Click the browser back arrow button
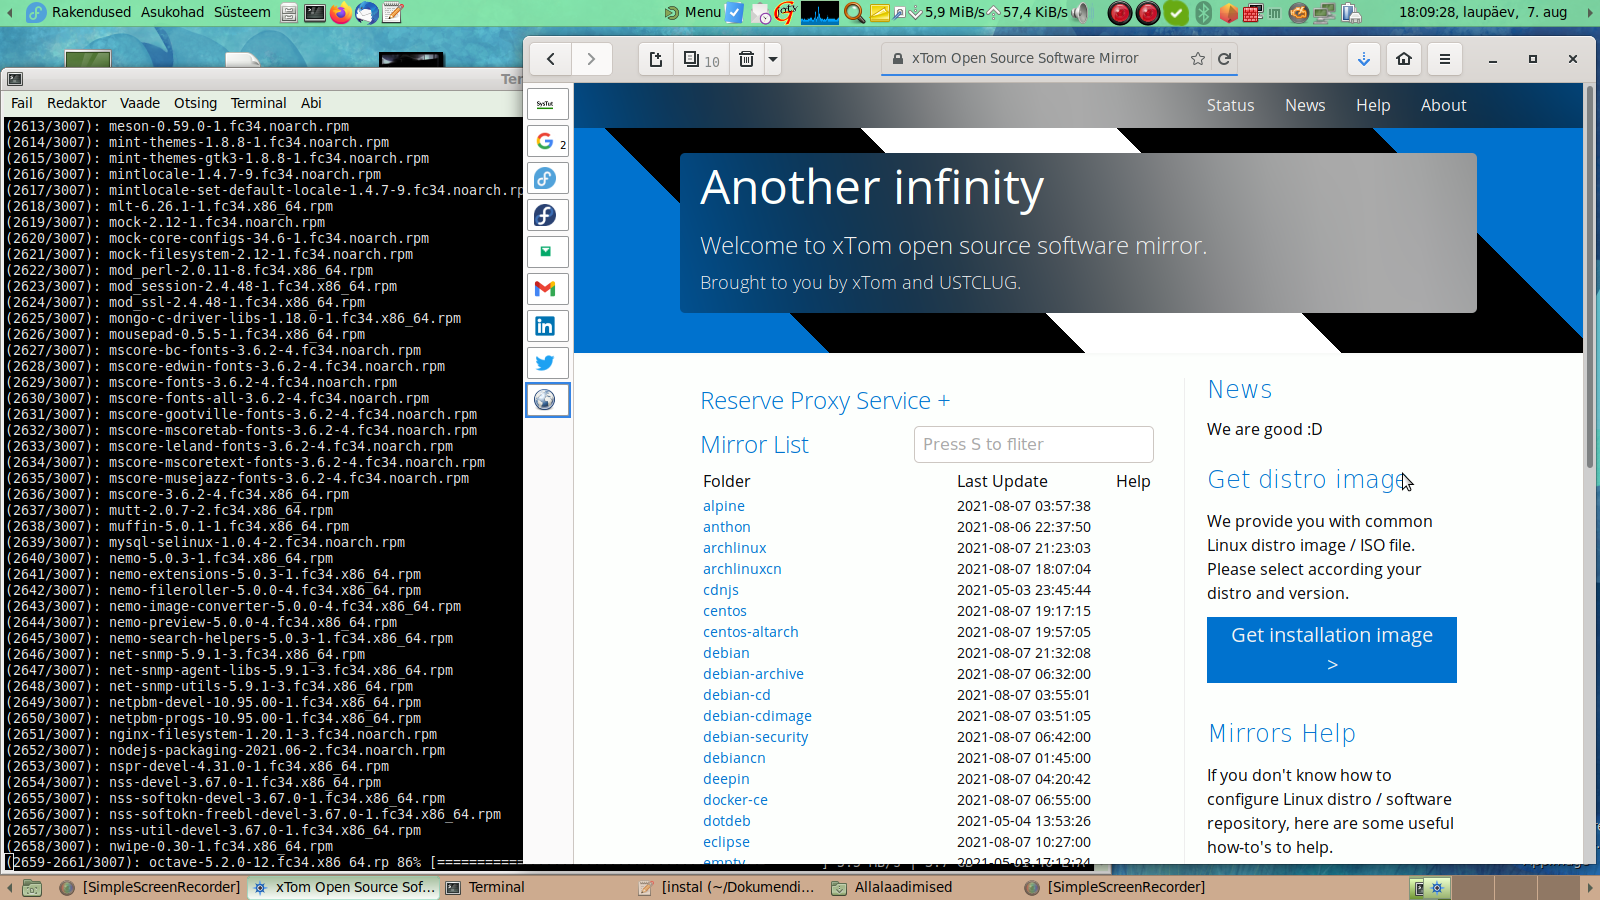Screen dimensions: 1600x900 point(551,59)
